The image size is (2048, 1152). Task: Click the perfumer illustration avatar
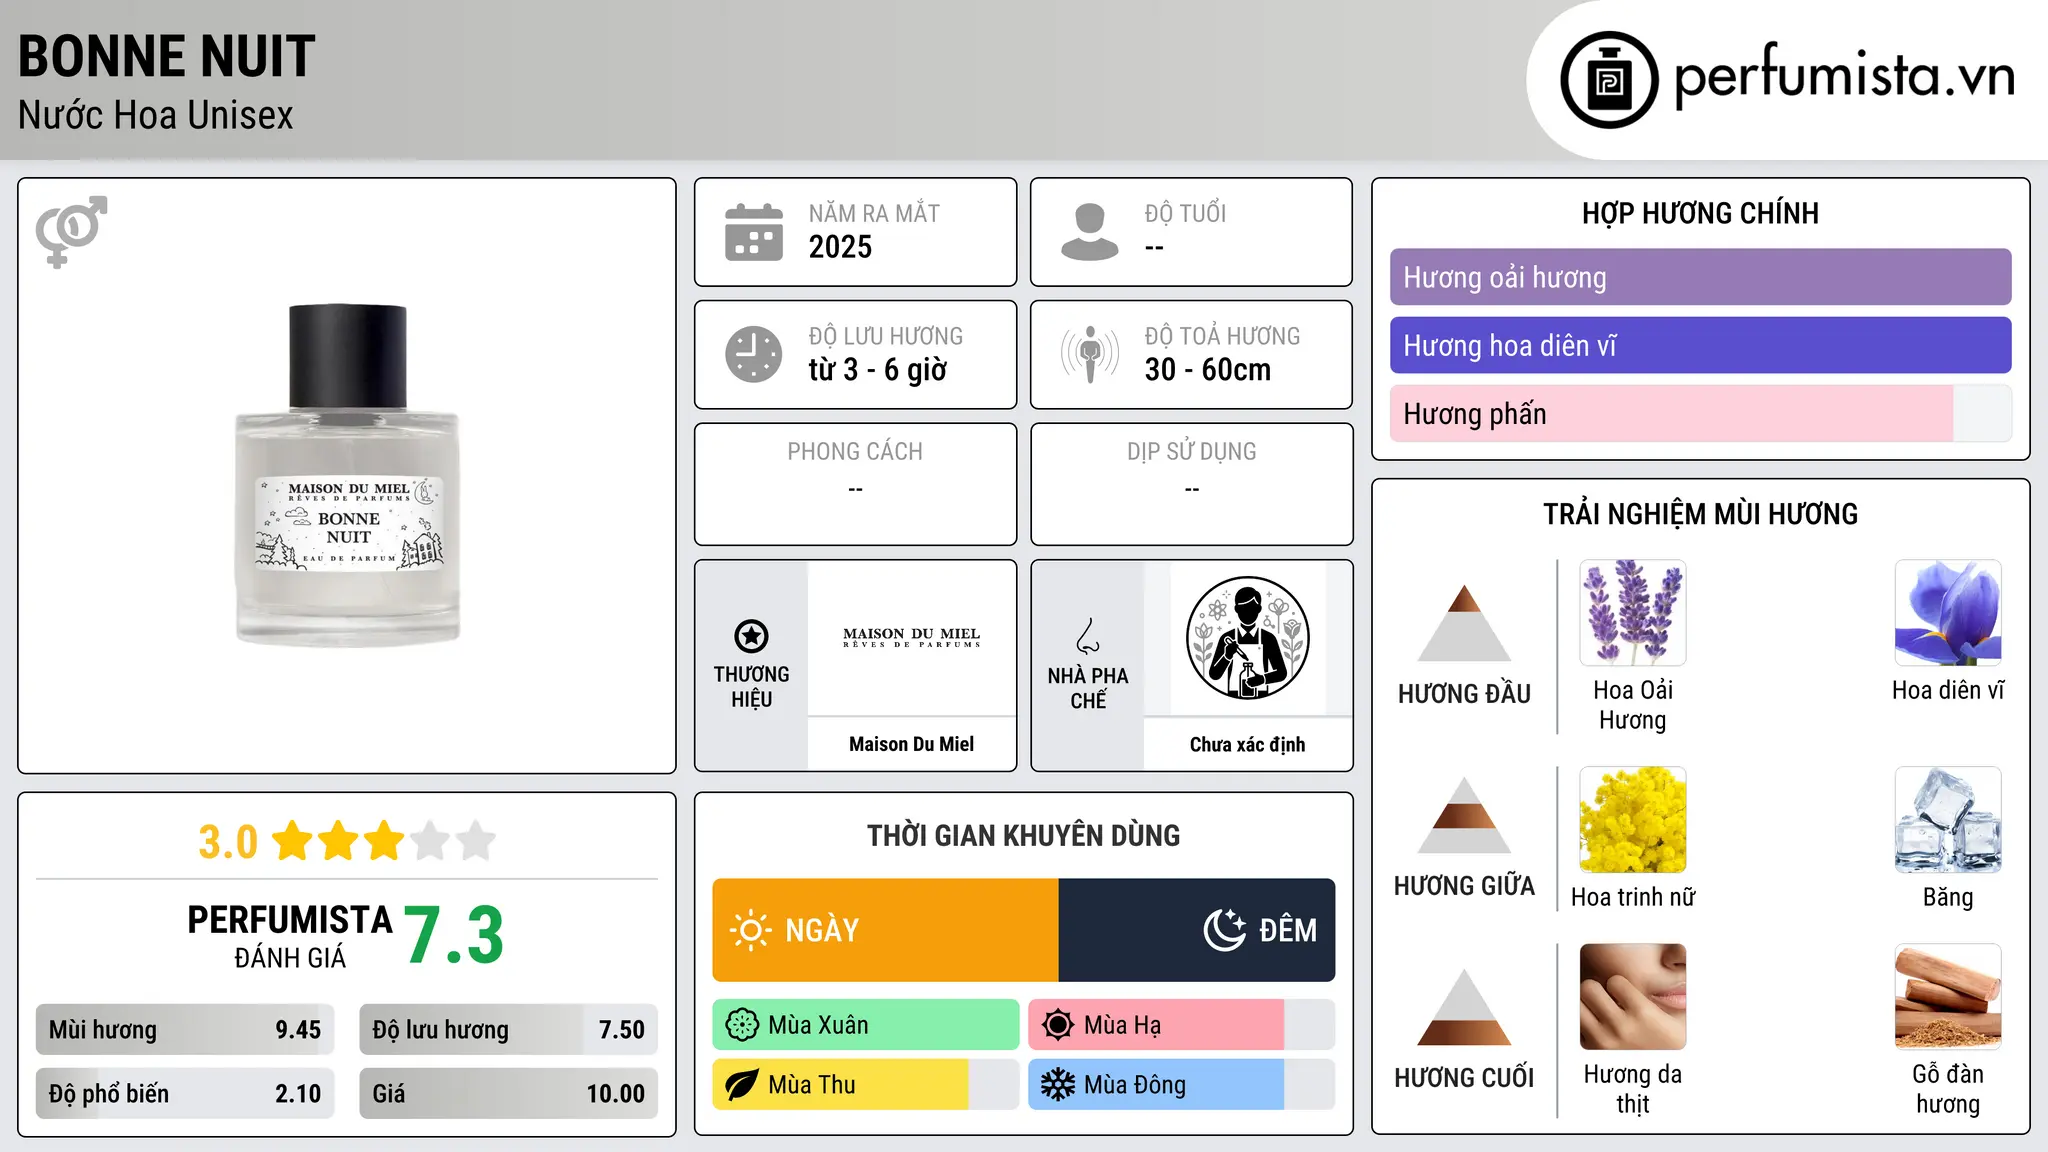pyautogui.click(x=1248, y=638)
